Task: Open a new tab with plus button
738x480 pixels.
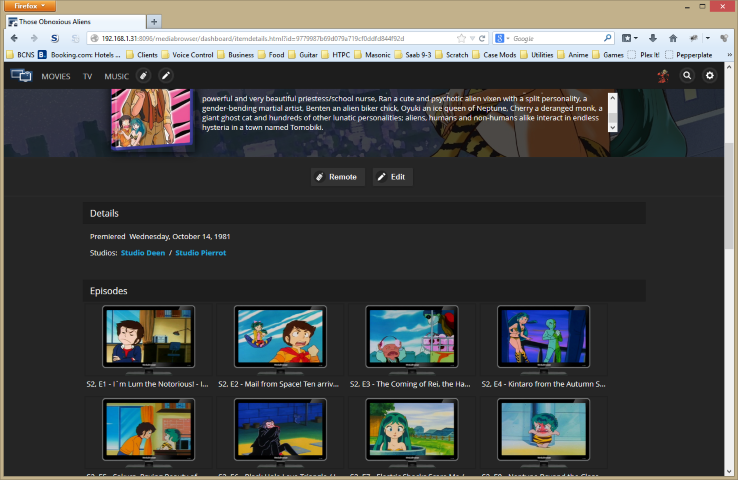Action: pos(154,21)
